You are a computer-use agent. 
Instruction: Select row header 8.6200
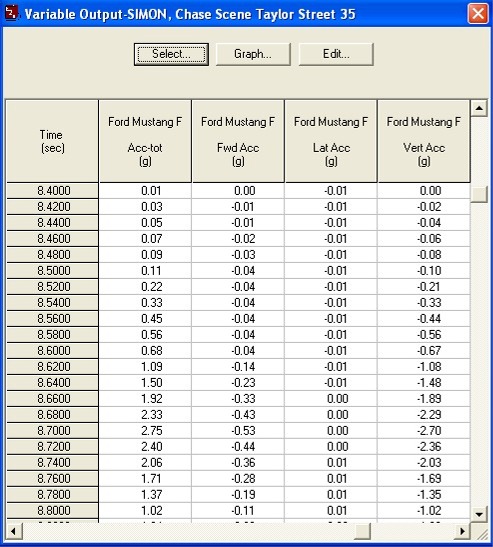[52, 367]
